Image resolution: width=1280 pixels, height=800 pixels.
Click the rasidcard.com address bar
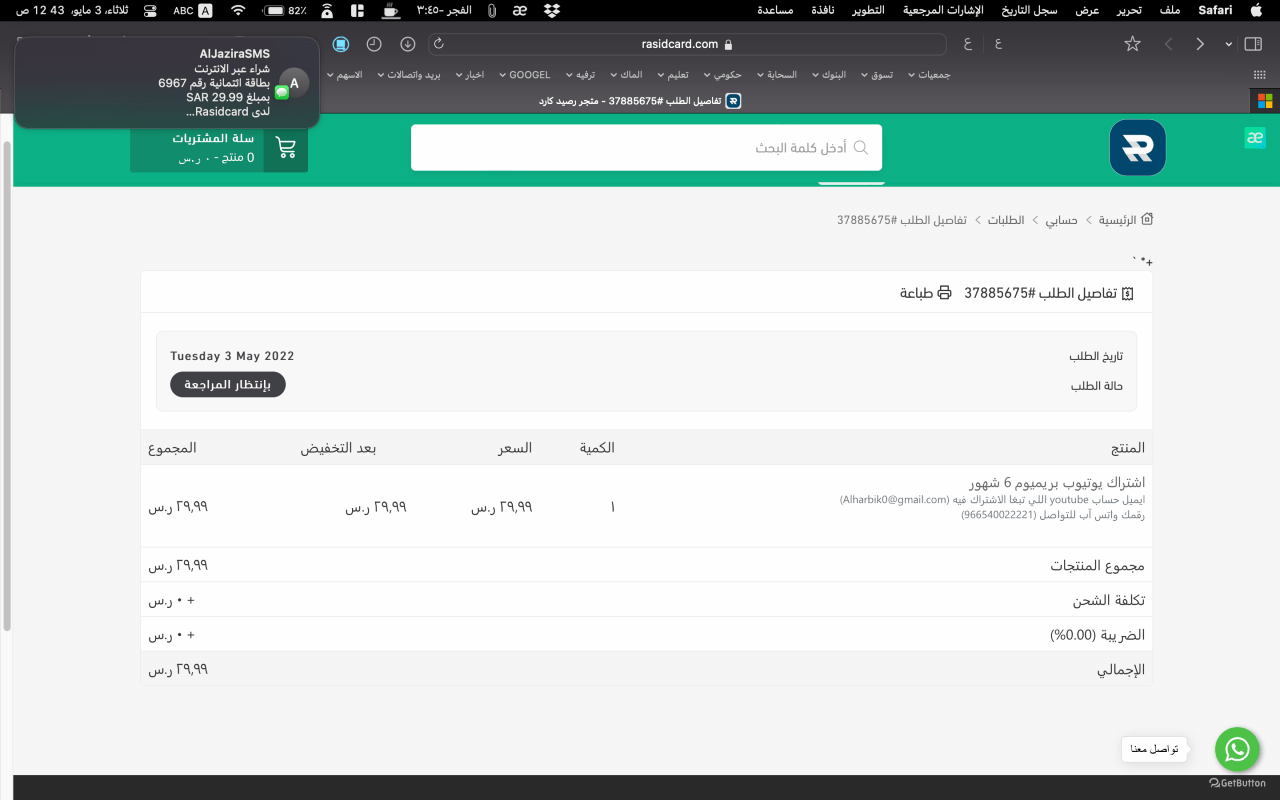click(x=687, y=44)
